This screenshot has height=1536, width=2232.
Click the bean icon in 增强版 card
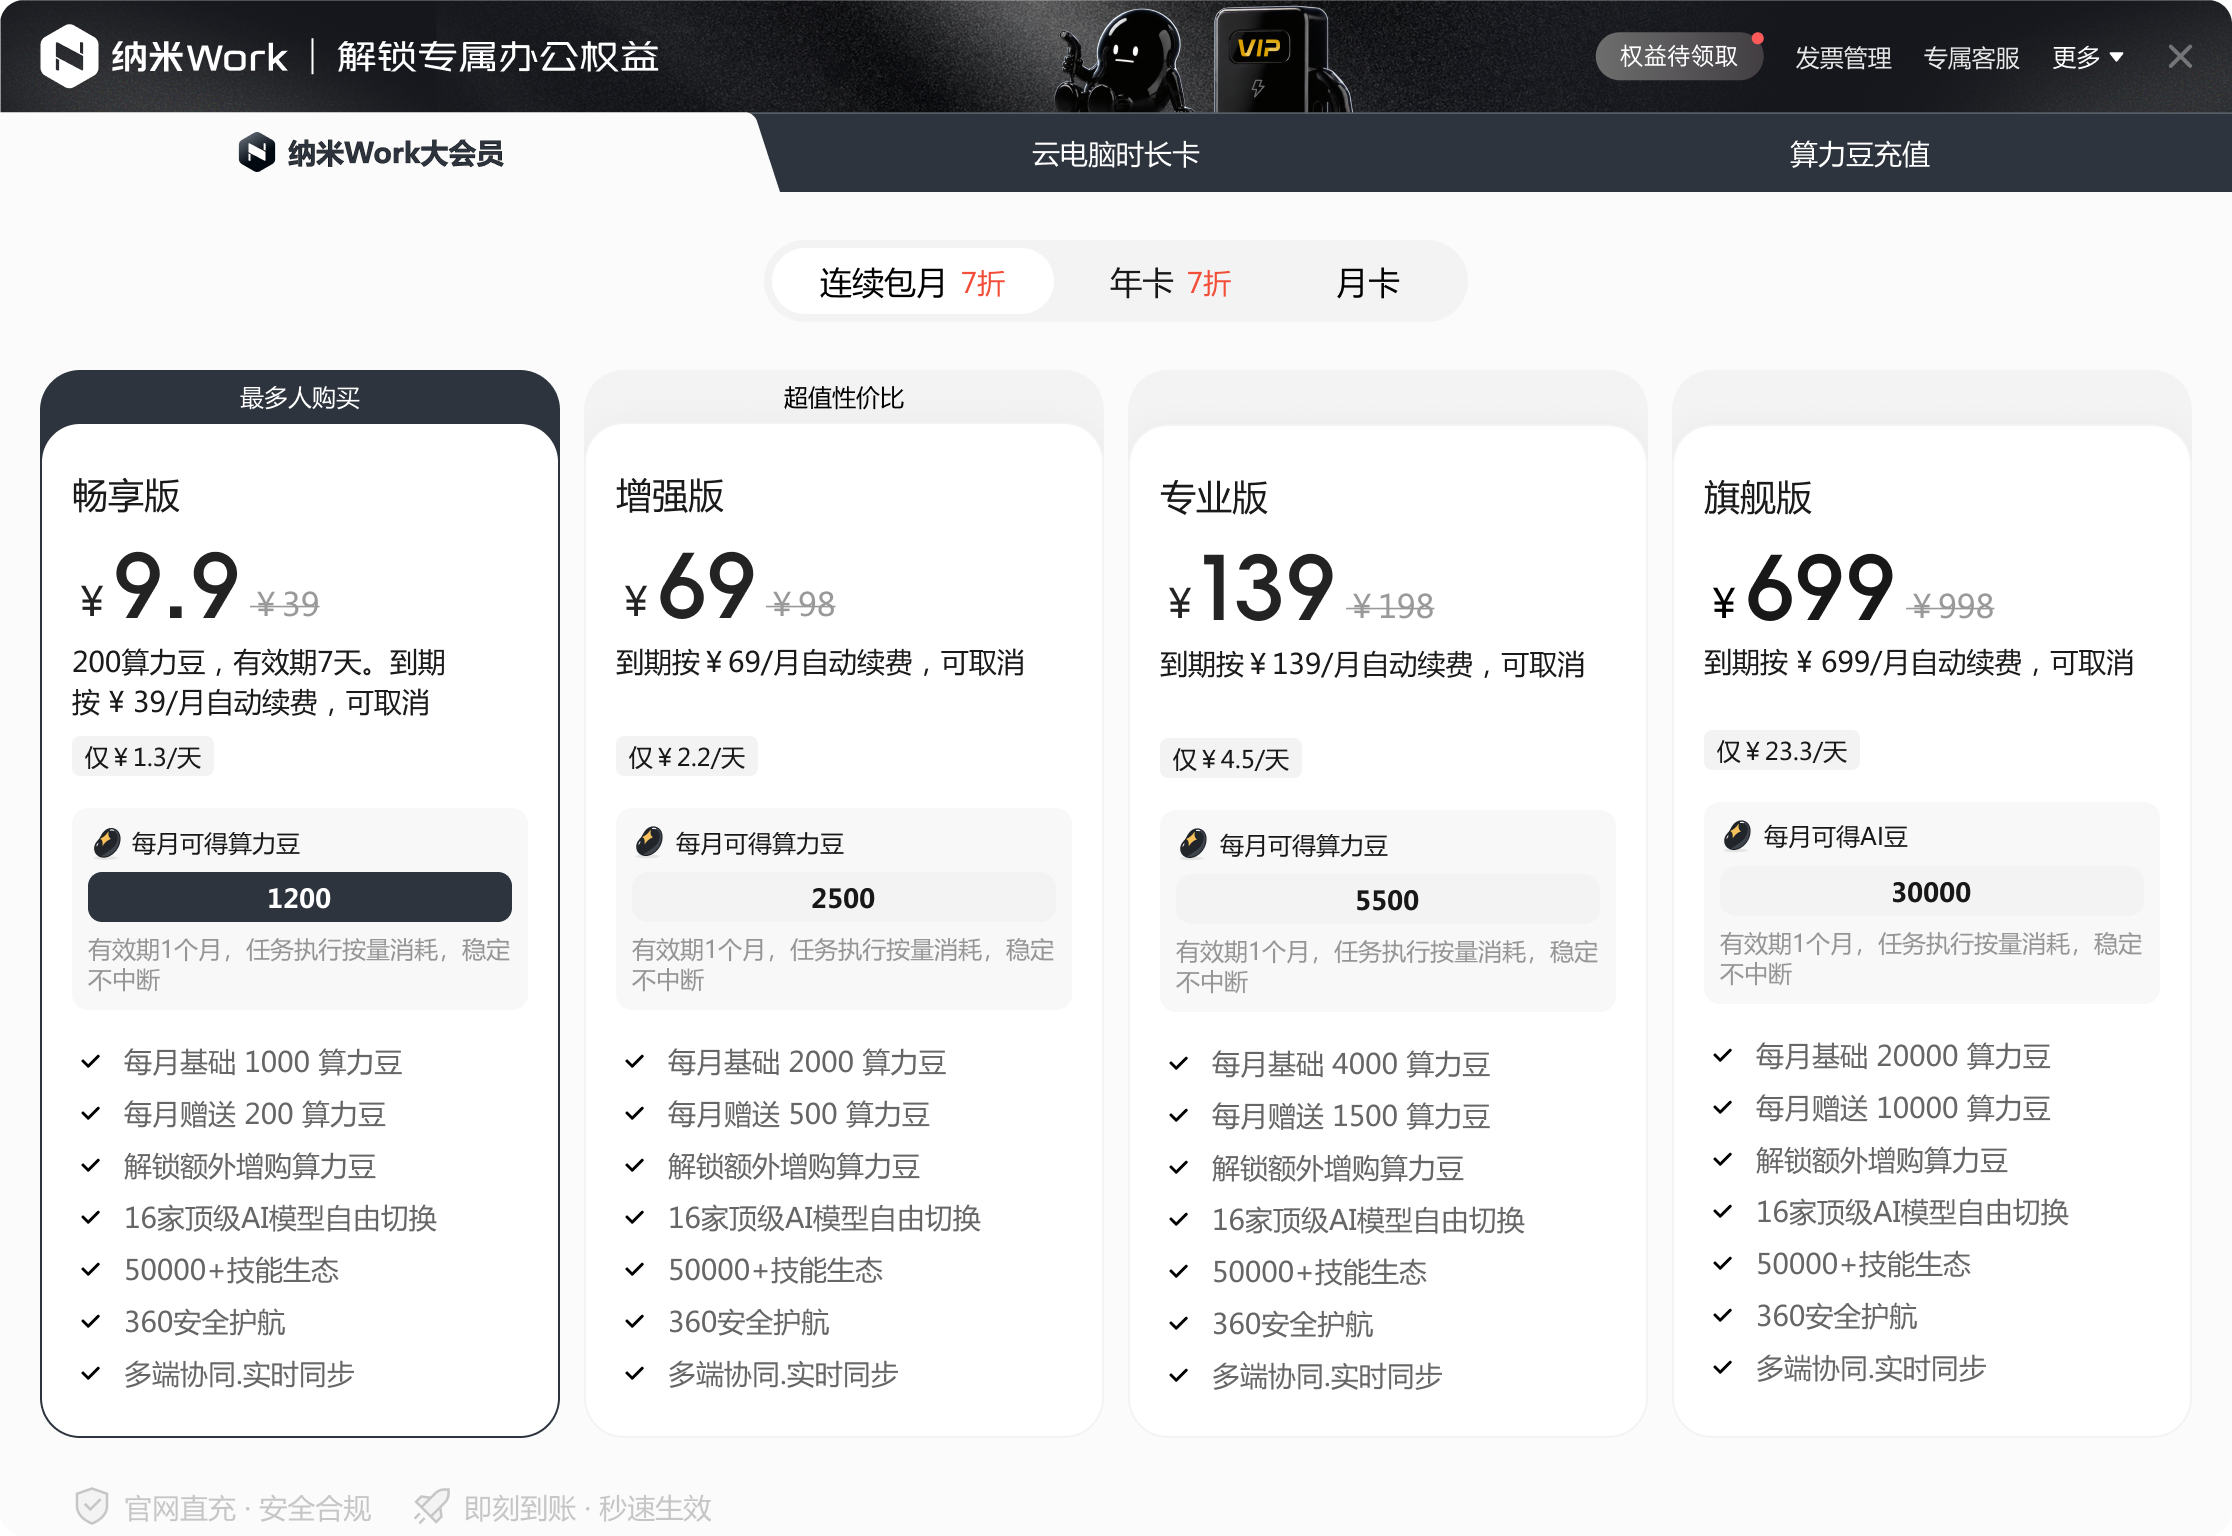650,842
